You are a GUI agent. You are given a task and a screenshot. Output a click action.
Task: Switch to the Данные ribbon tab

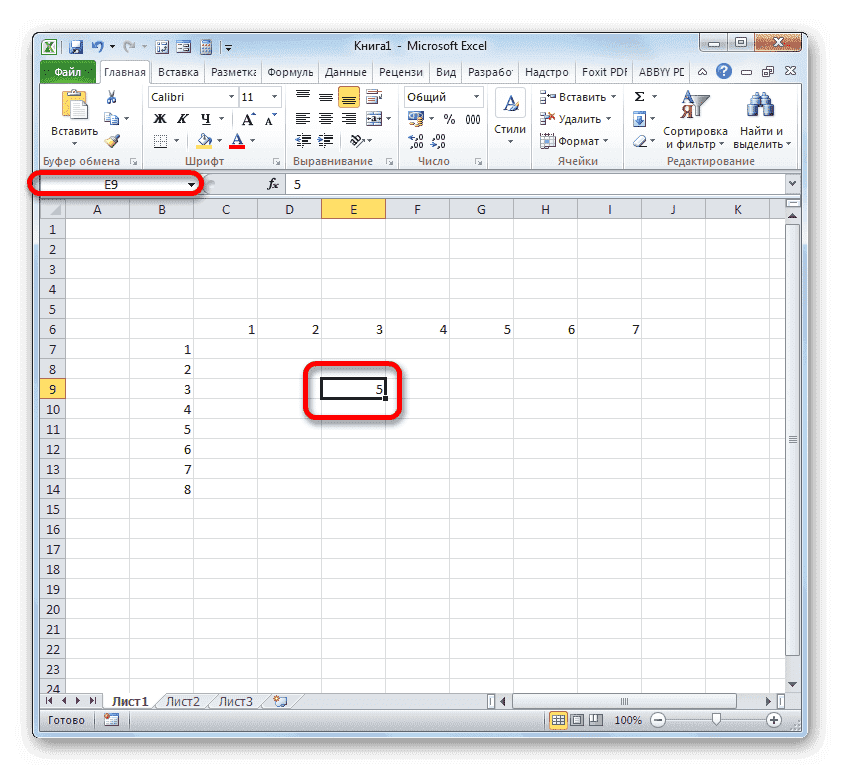[x=345, y=71]
